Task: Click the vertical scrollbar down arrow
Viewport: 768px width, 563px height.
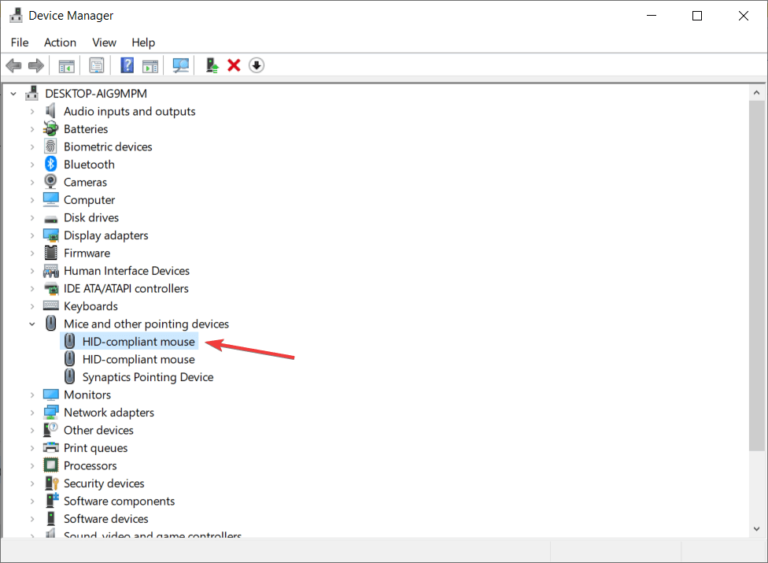Action: click(x=758, y=526)
